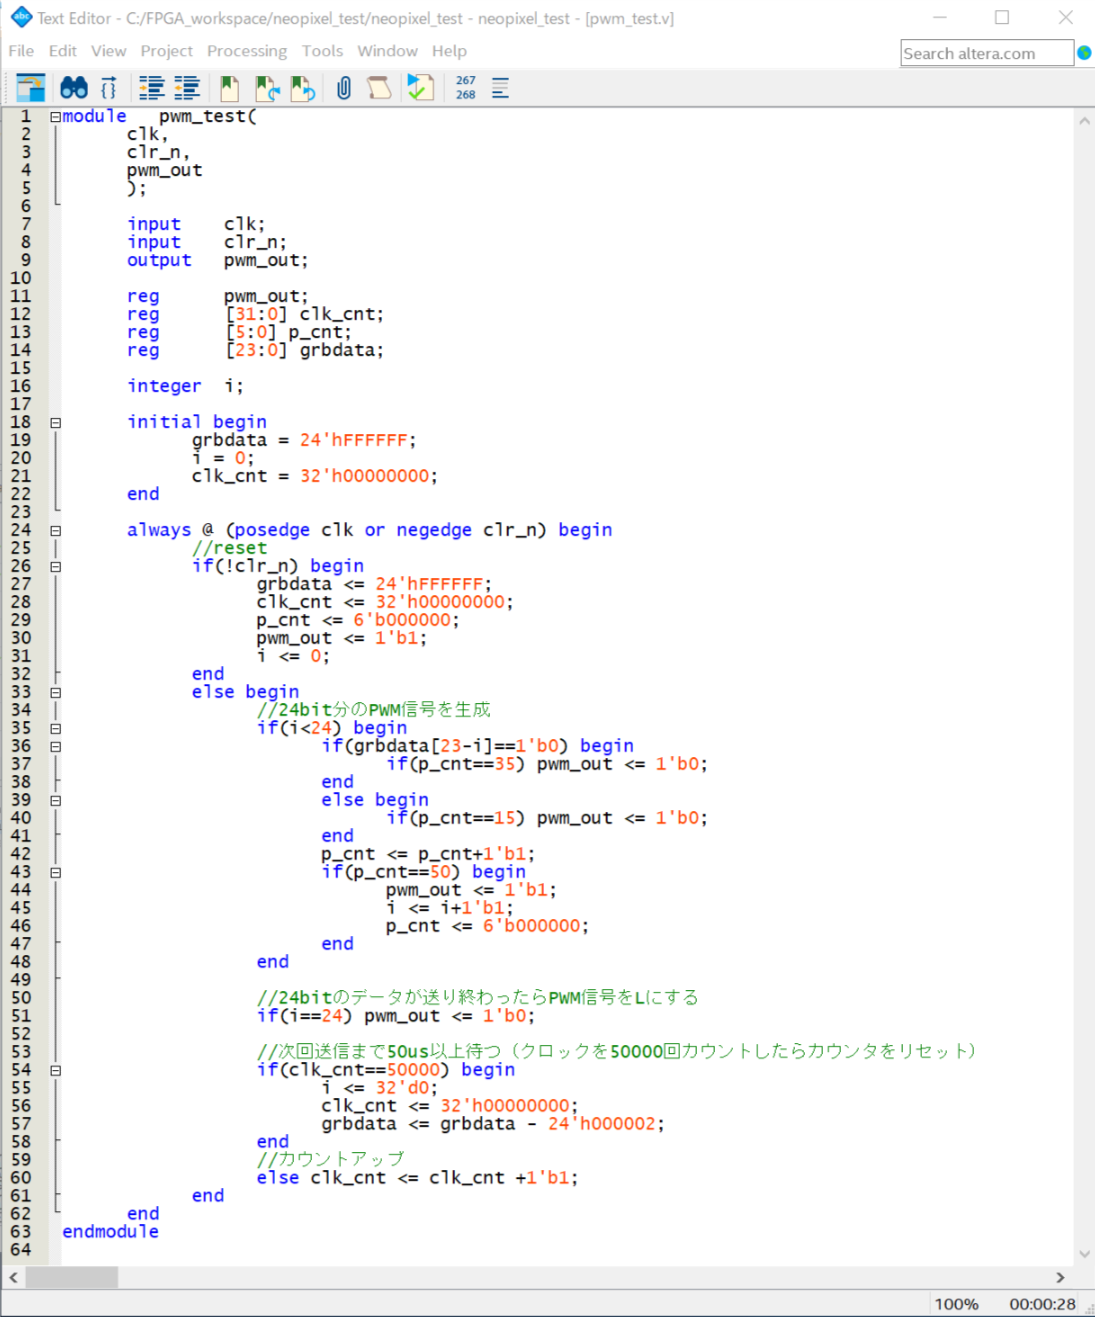Click the find matching delimiter braces icon
Image resolution: width=1095 pixels, height=1317 pixels.
(x=109, y=88)
